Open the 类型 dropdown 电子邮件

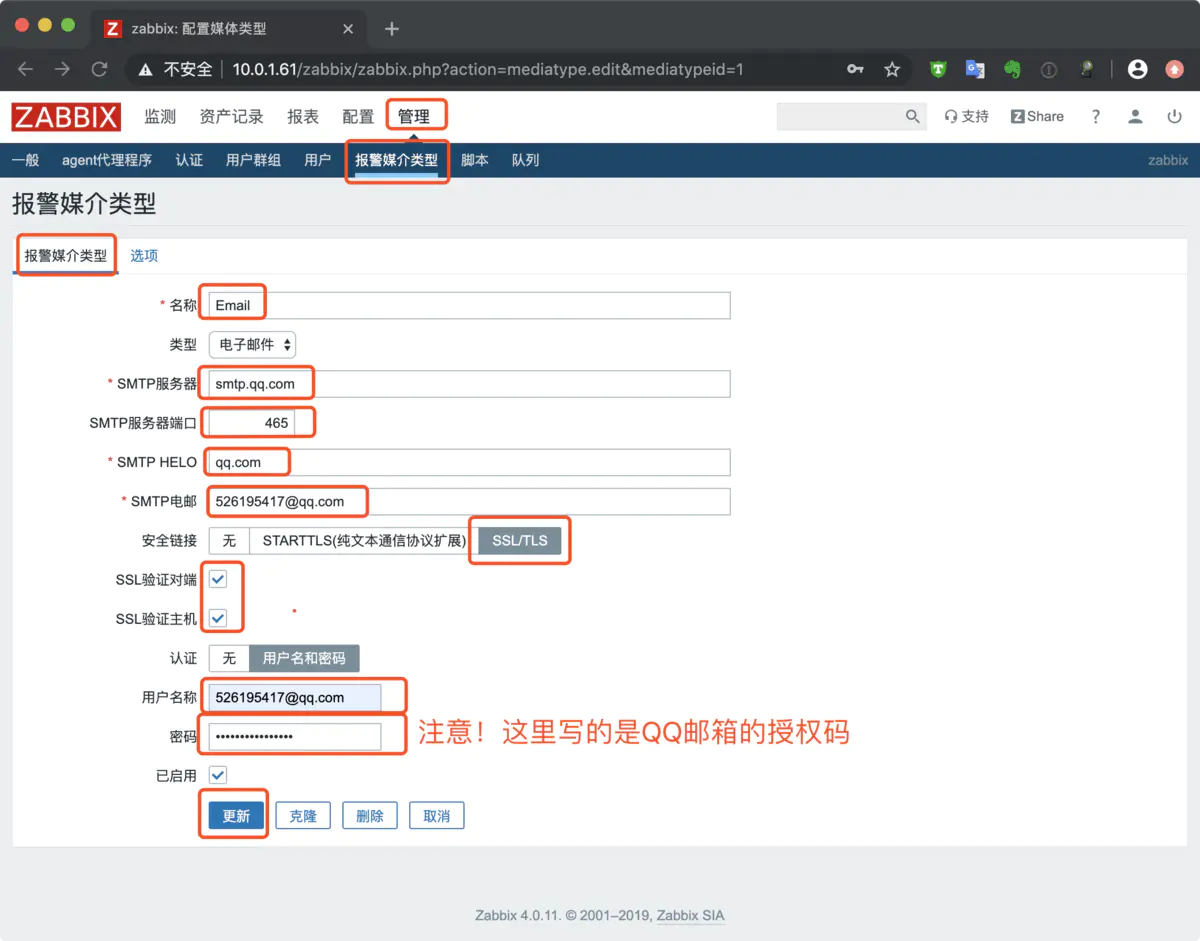click(252, 344)
